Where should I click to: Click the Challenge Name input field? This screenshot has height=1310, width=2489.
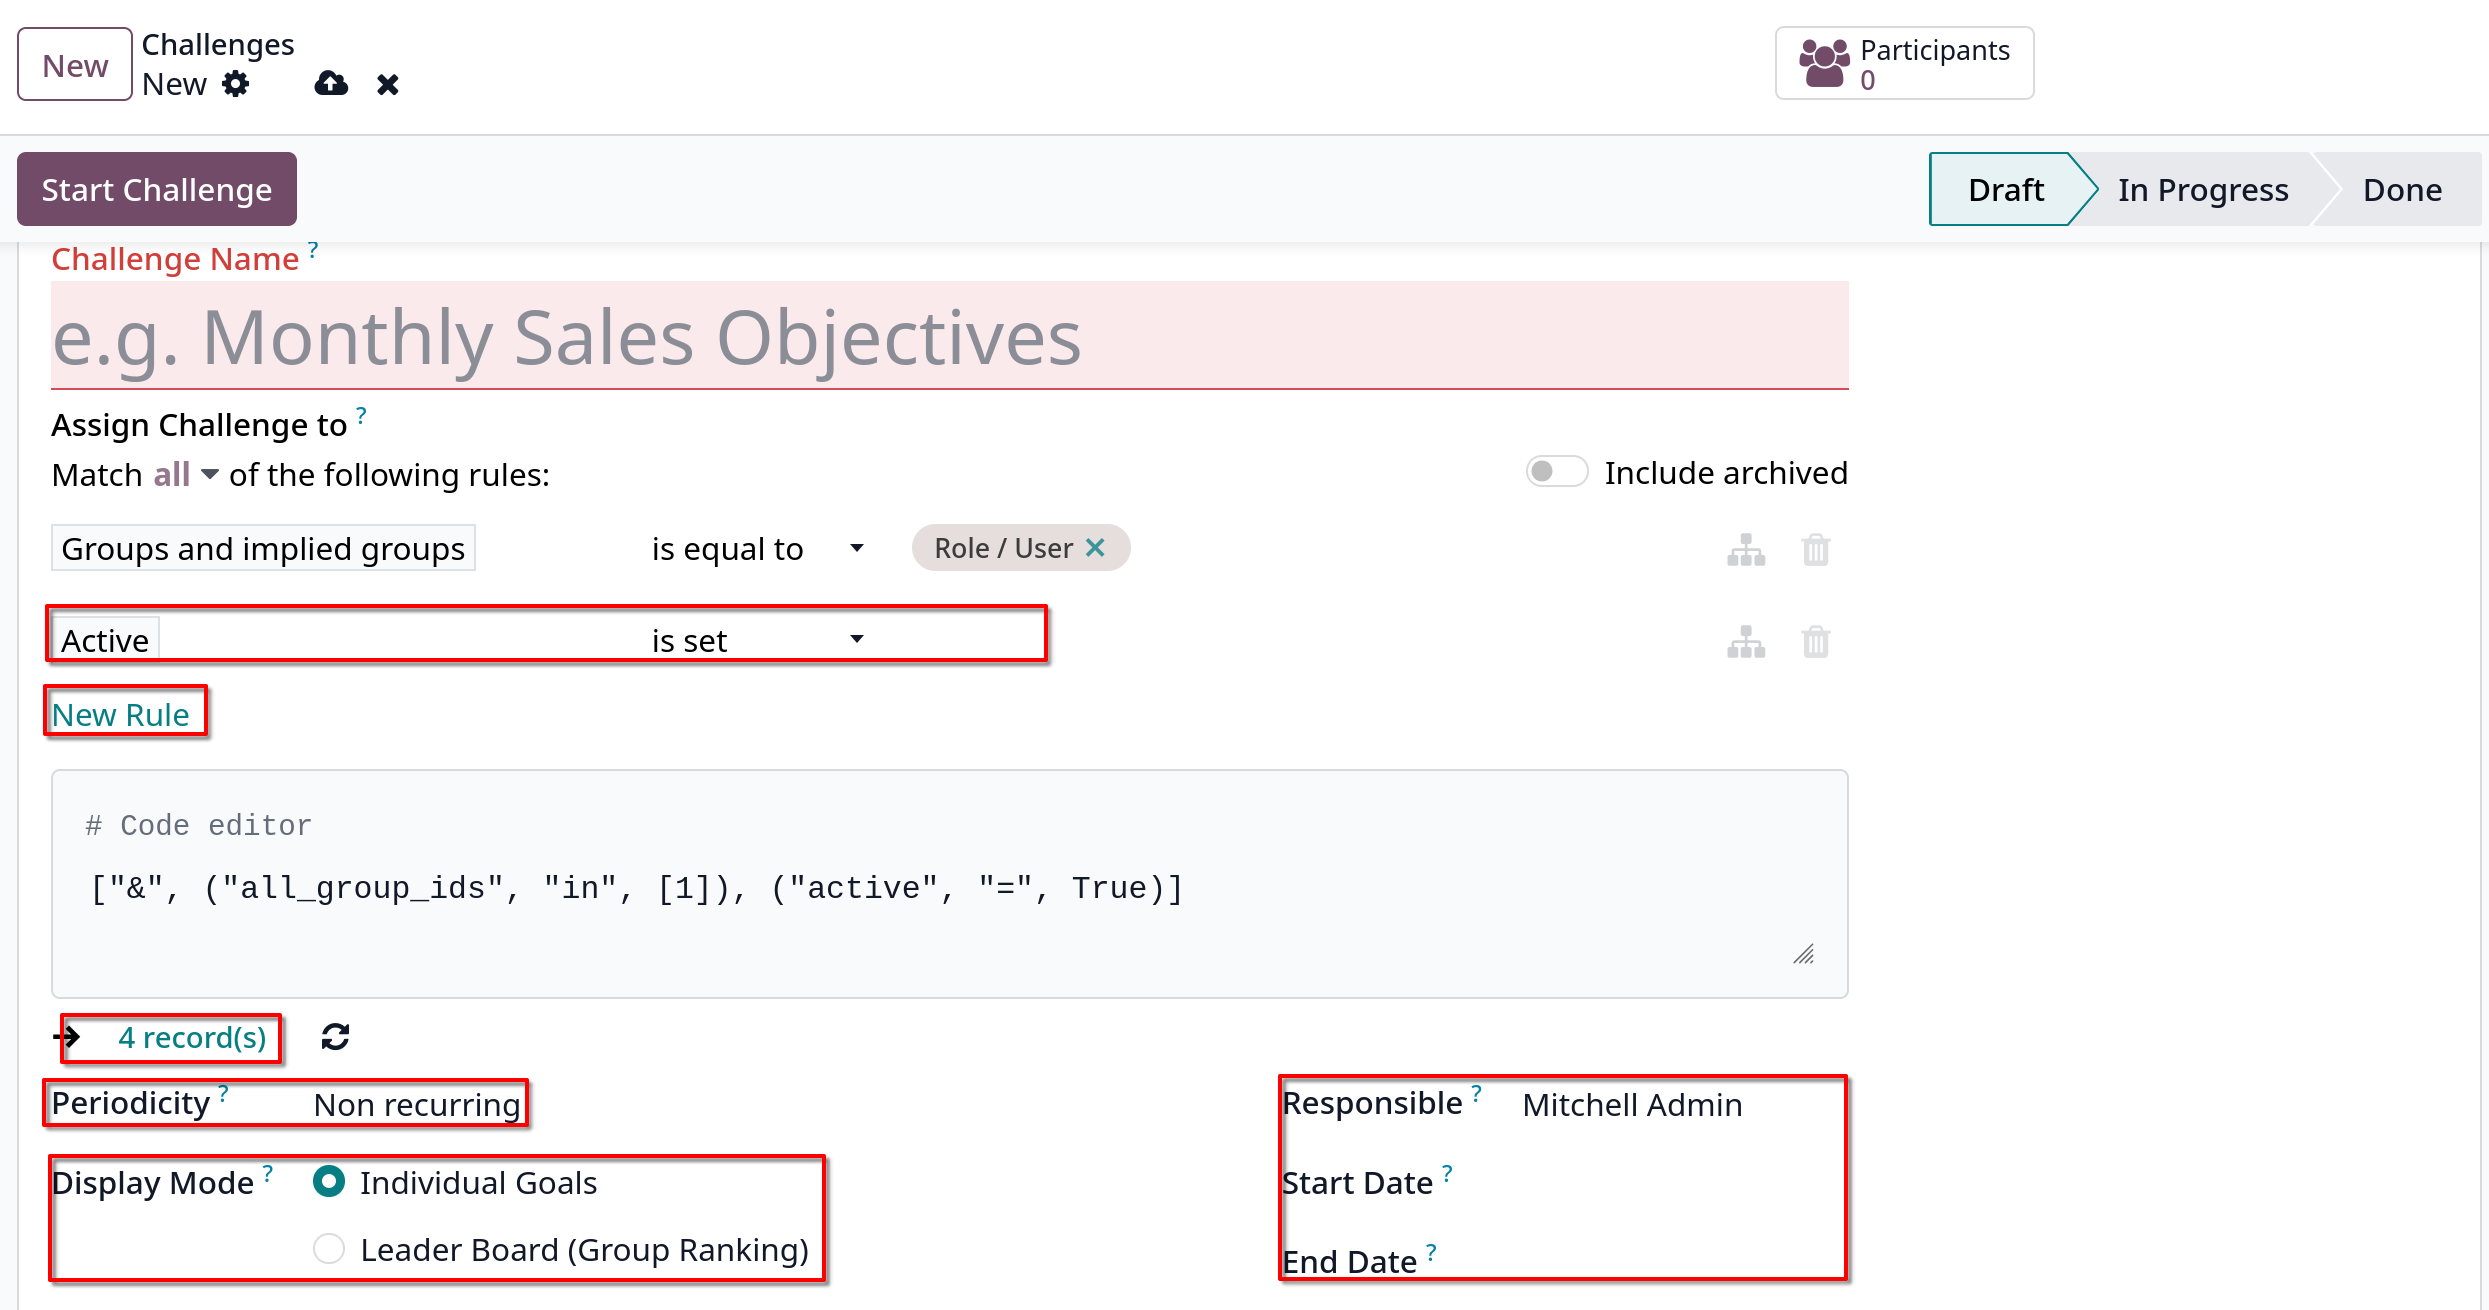point(949,336)
